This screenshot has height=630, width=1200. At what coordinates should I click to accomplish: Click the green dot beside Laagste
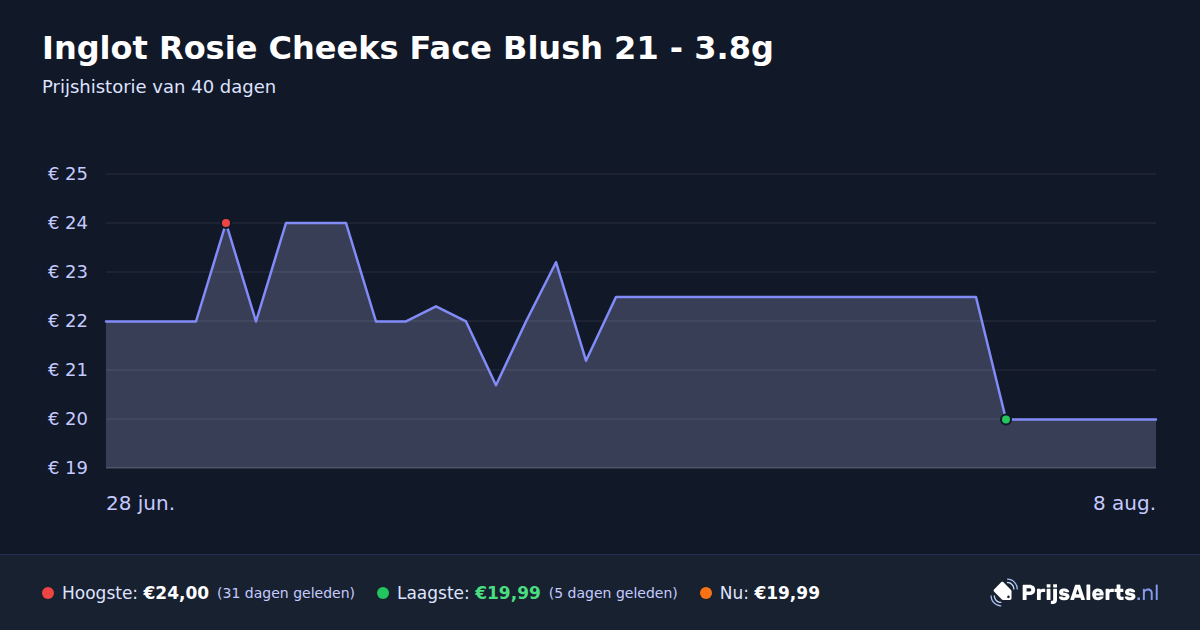[383, 594]
